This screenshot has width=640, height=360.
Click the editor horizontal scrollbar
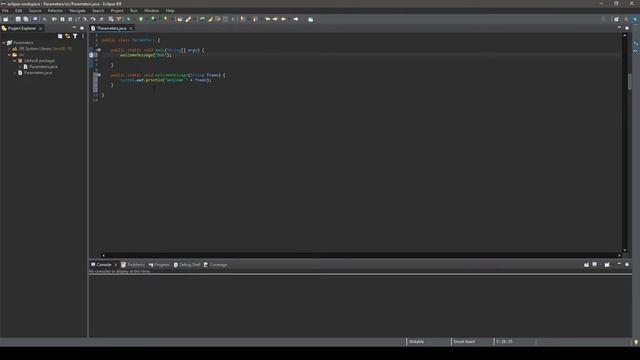point(361,255)
